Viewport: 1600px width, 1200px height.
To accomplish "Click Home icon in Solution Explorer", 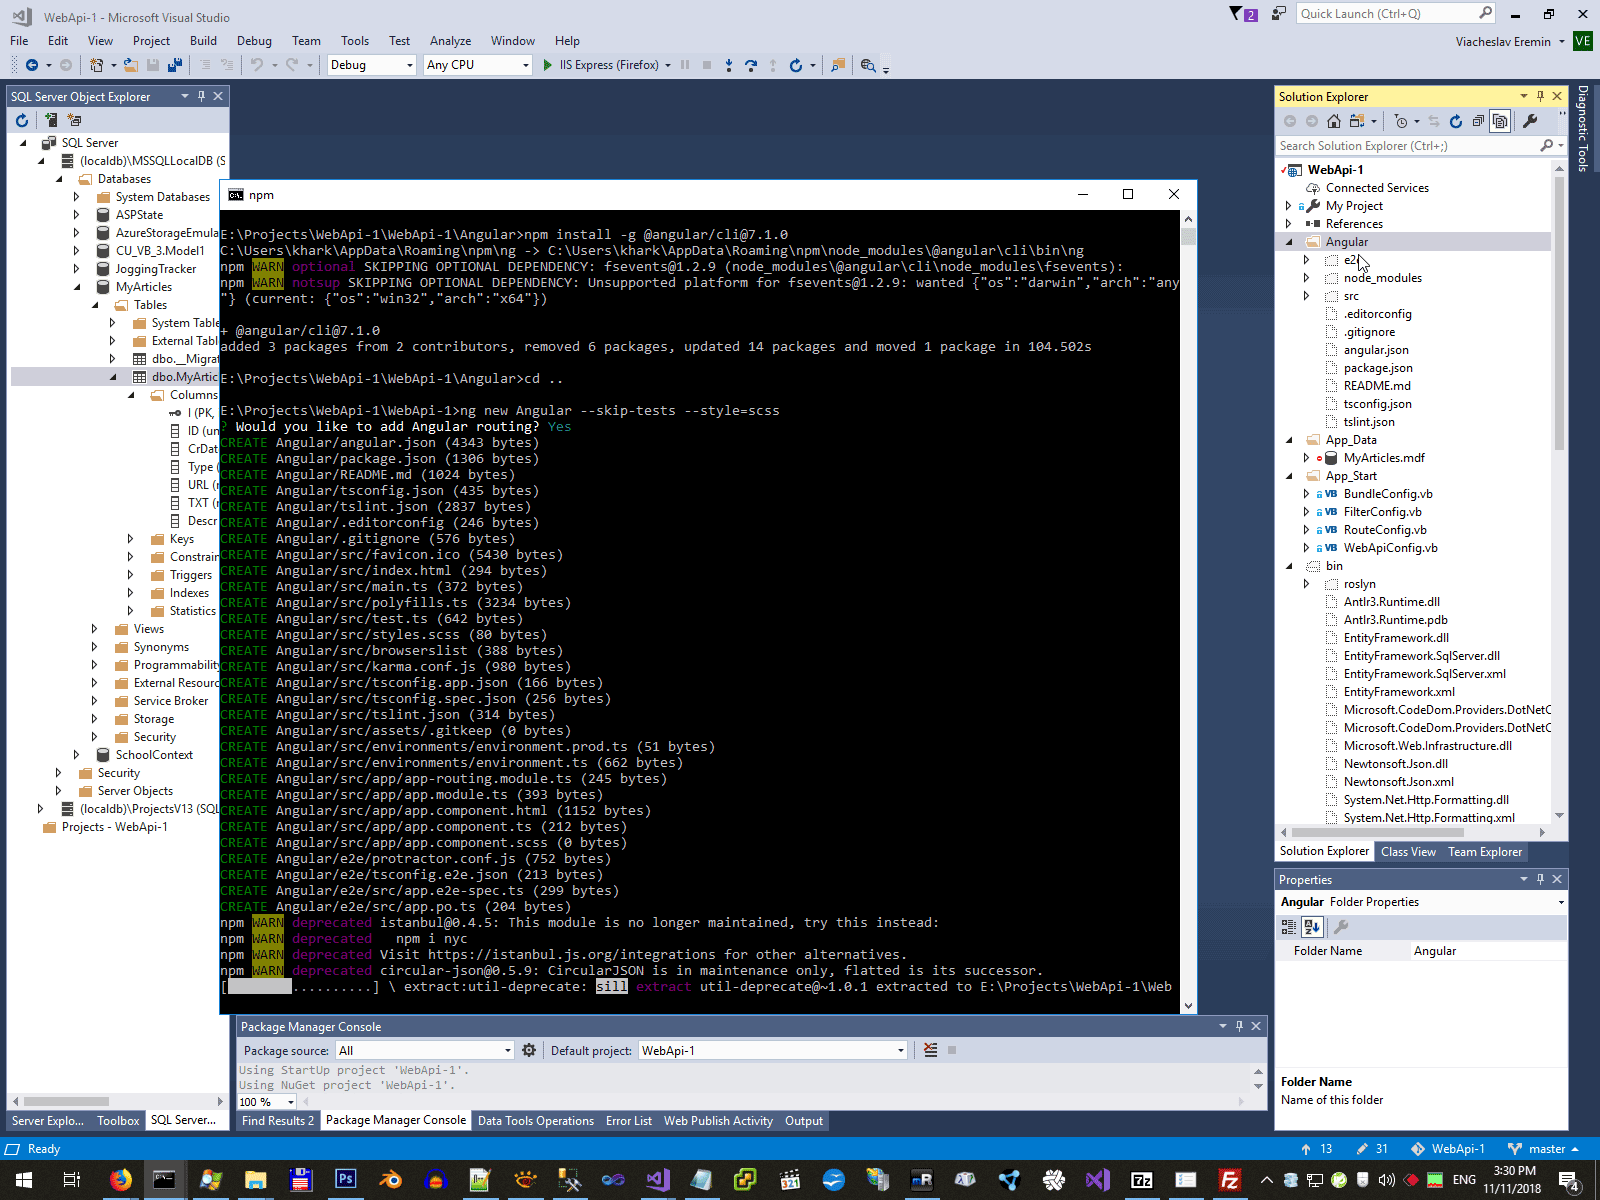I will pyautogui.click(x=1334, y=121).
